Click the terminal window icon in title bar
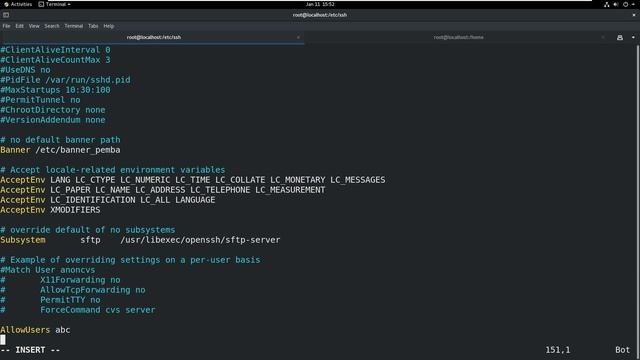 tap(6, 15)
